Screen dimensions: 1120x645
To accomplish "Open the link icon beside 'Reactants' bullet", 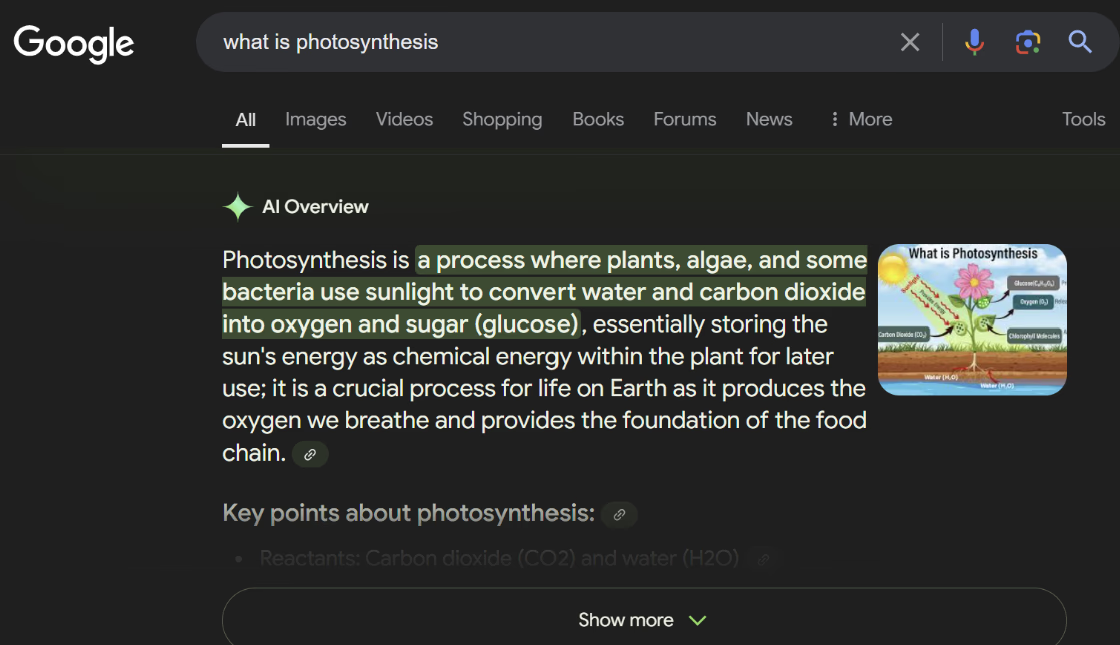I will pyautogui.click(x=762, y=559).
